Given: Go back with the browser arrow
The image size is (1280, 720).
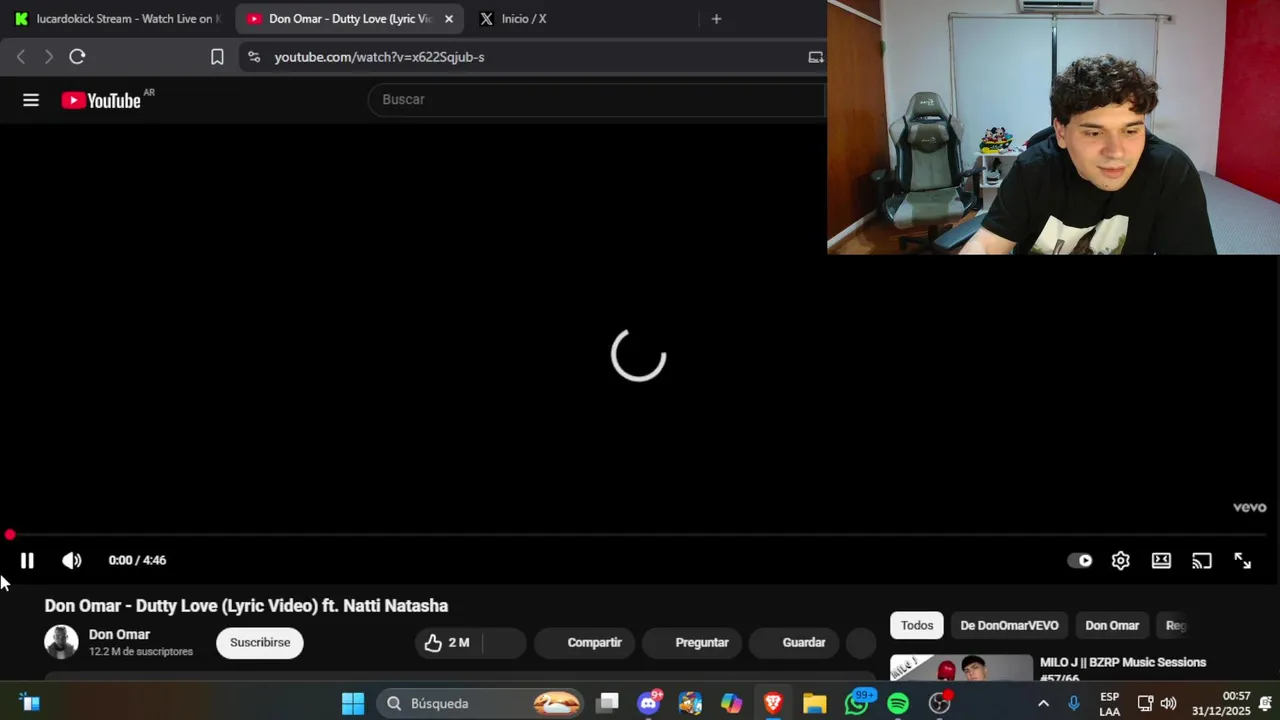Looking at the screenshot, I should click(21, 57).
